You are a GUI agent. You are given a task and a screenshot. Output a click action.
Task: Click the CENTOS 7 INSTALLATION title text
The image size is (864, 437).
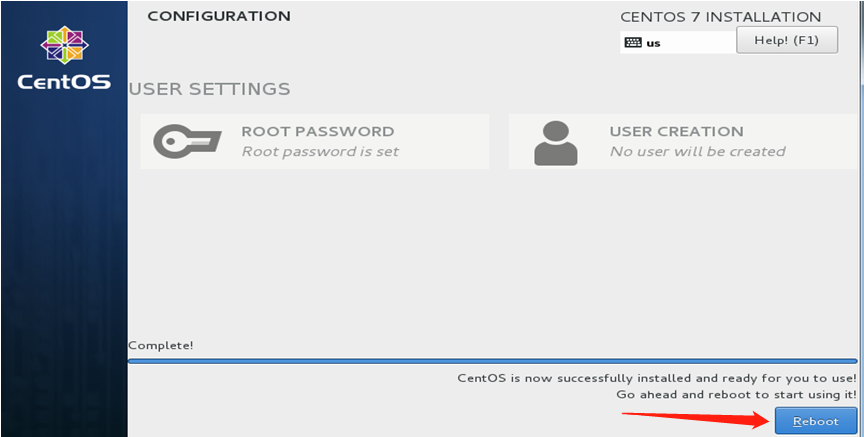(721, 17)
